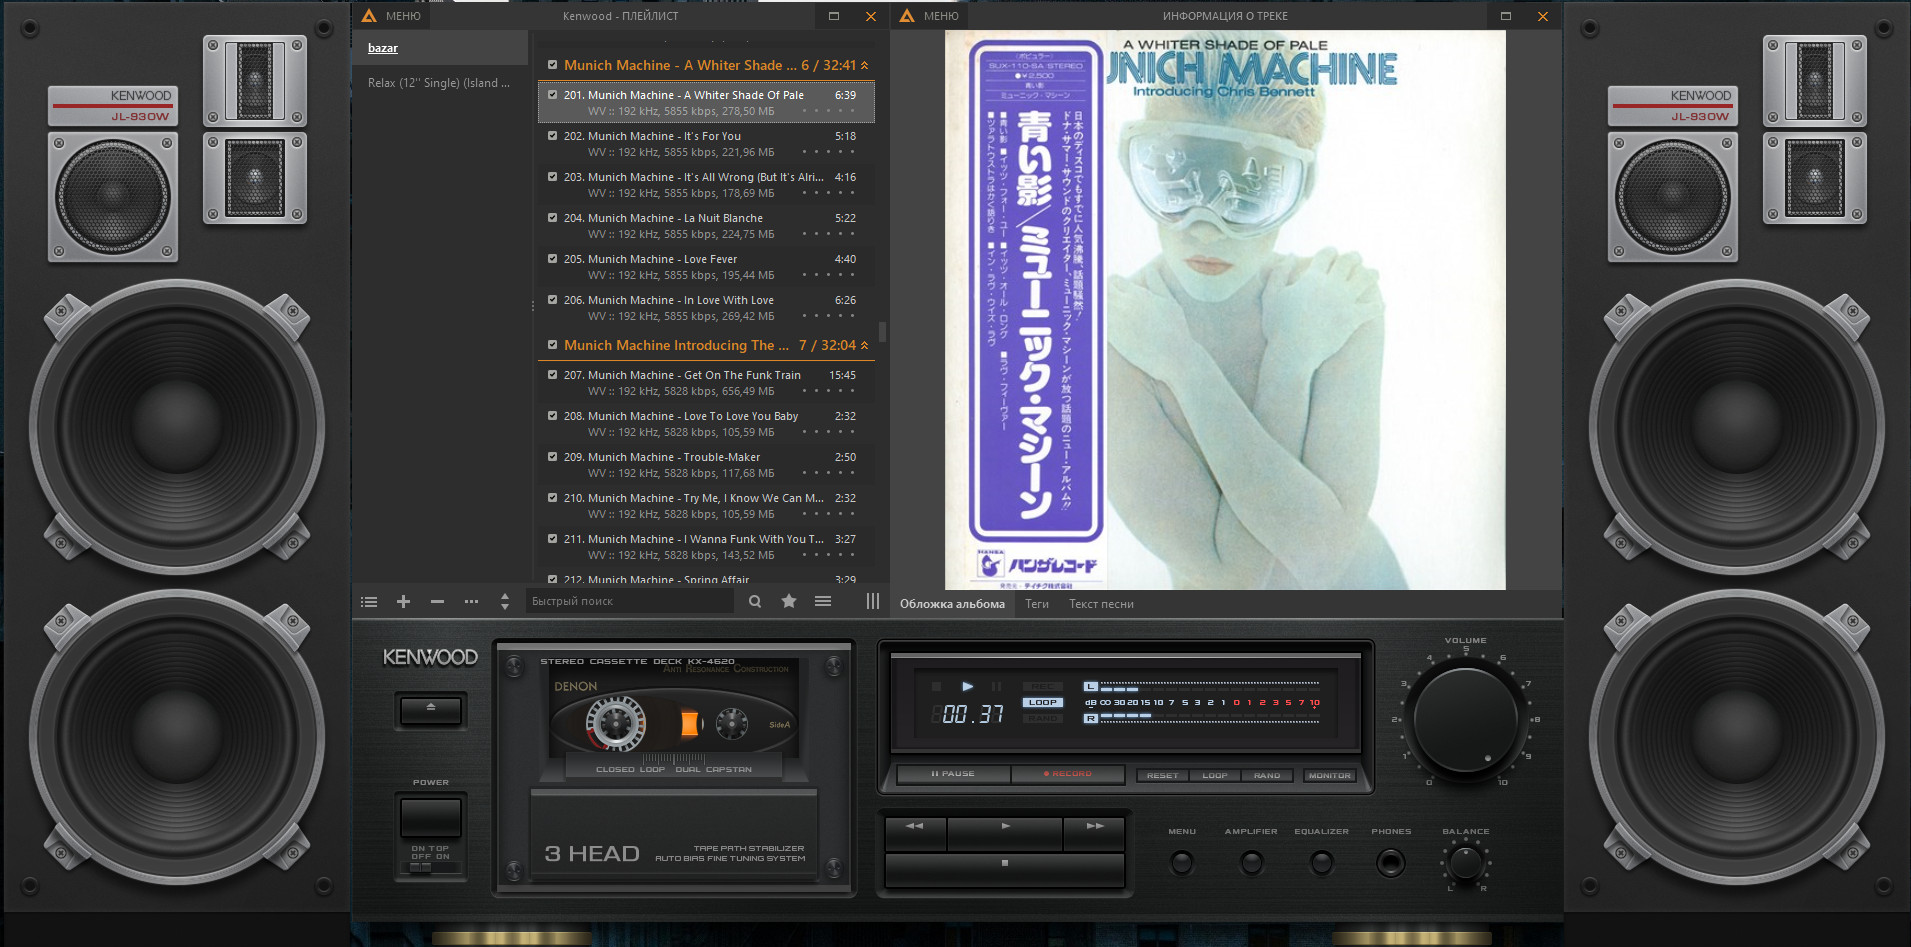This screenshot has width=1911, height=947.
Task: Click the MONITOR button
Action: tap(1330, 775)
